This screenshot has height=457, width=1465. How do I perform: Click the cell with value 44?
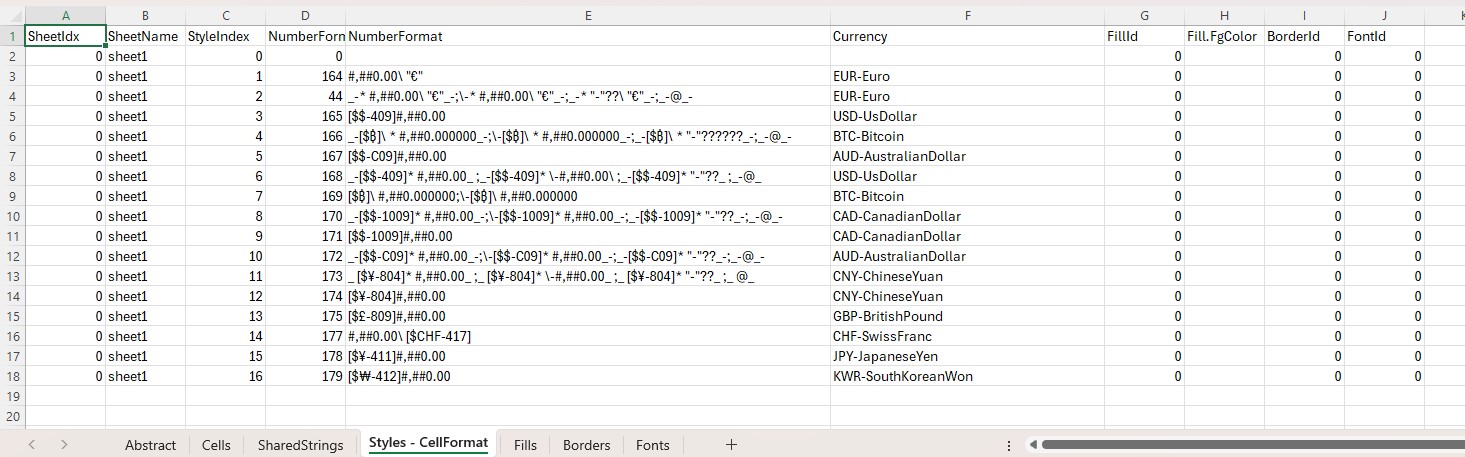coord(305,96)
